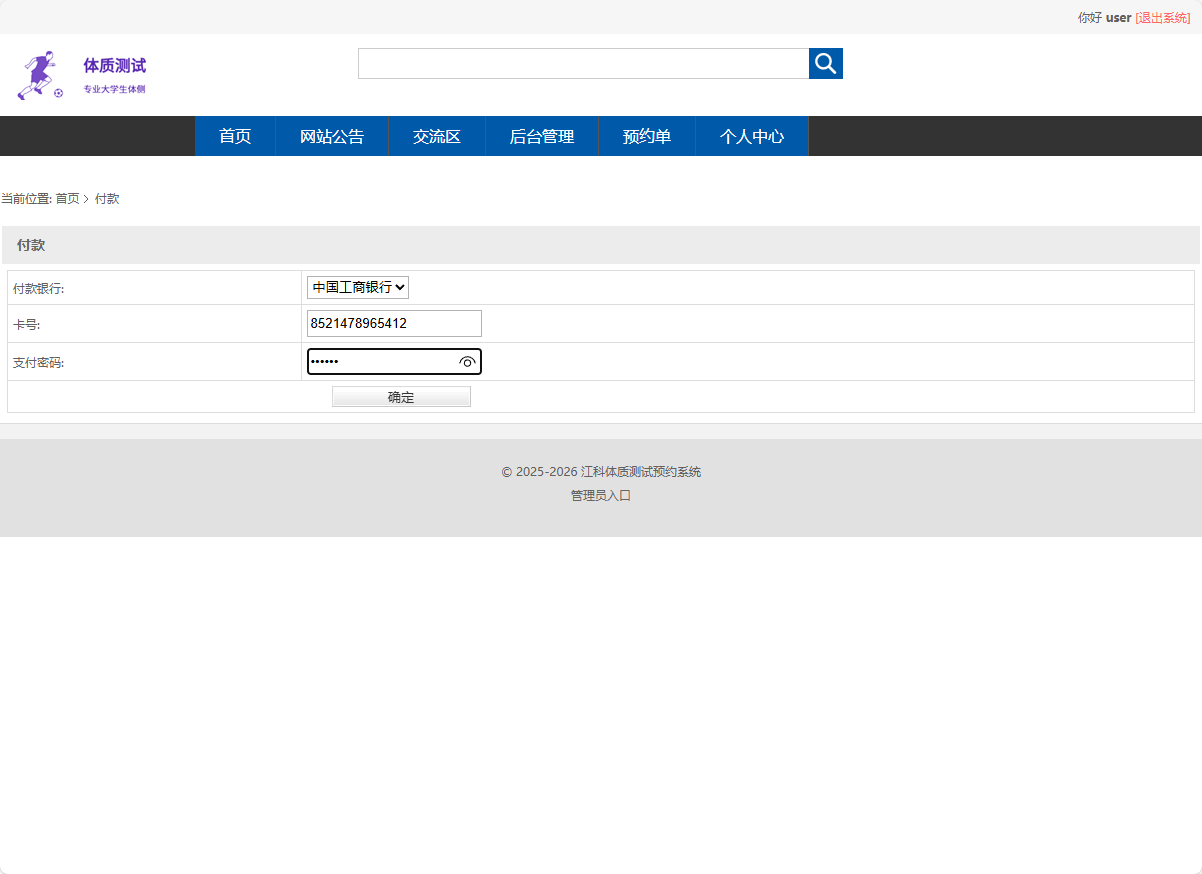Click the 体质测试 site title
The width and height of the screenshot is (1202, 874).
coord(115,66)
